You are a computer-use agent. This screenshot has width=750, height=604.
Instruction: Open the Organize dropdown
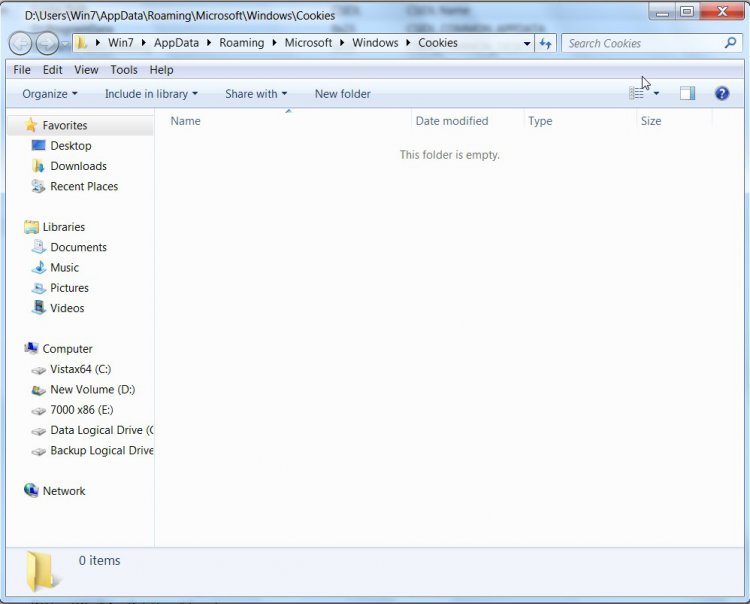[x=50, y=94]
